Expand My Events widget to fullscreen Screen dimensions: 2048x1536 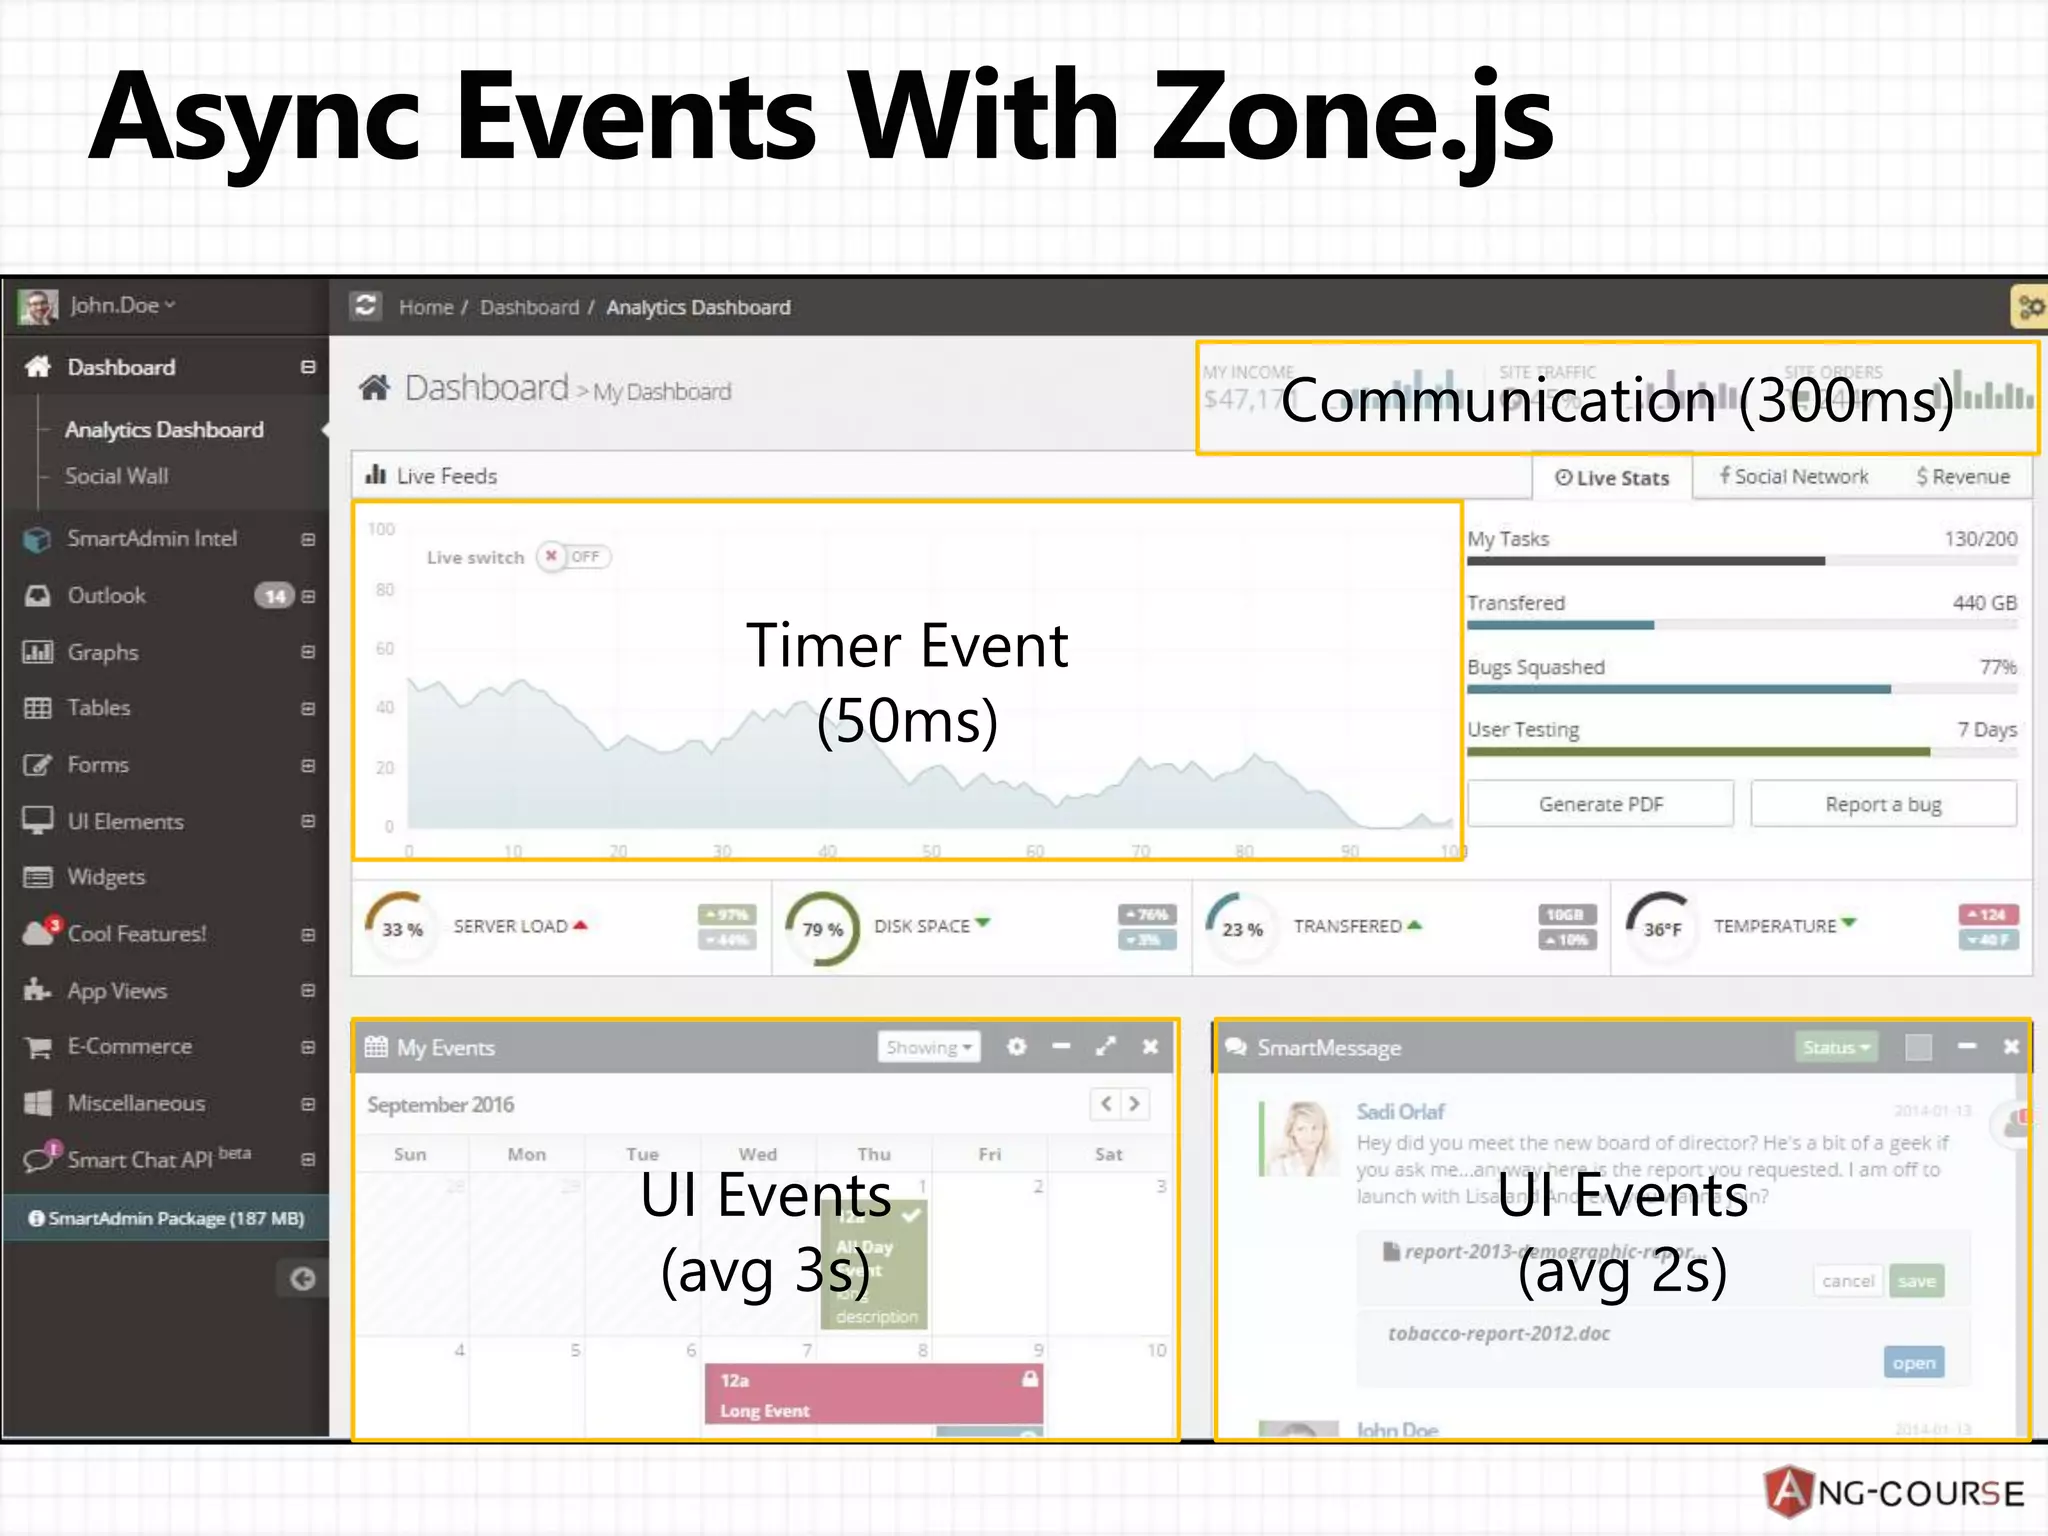click(x=1105, y=1047)
